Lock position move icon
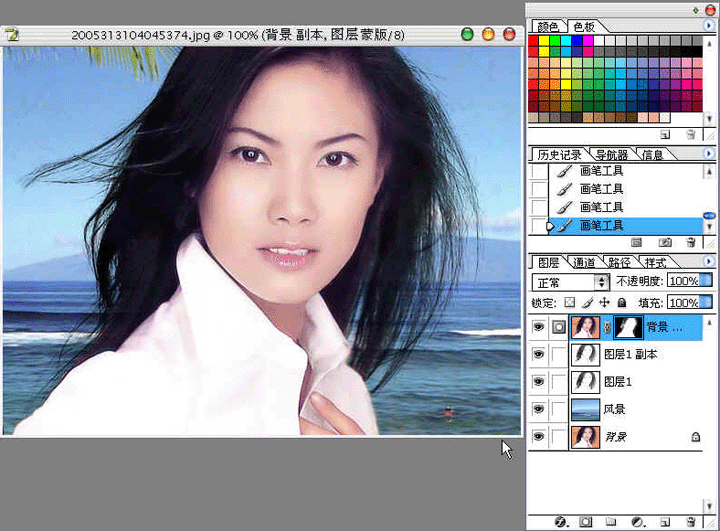The height and width of the screenshot is (531, 720). click(x=605, y=302)
